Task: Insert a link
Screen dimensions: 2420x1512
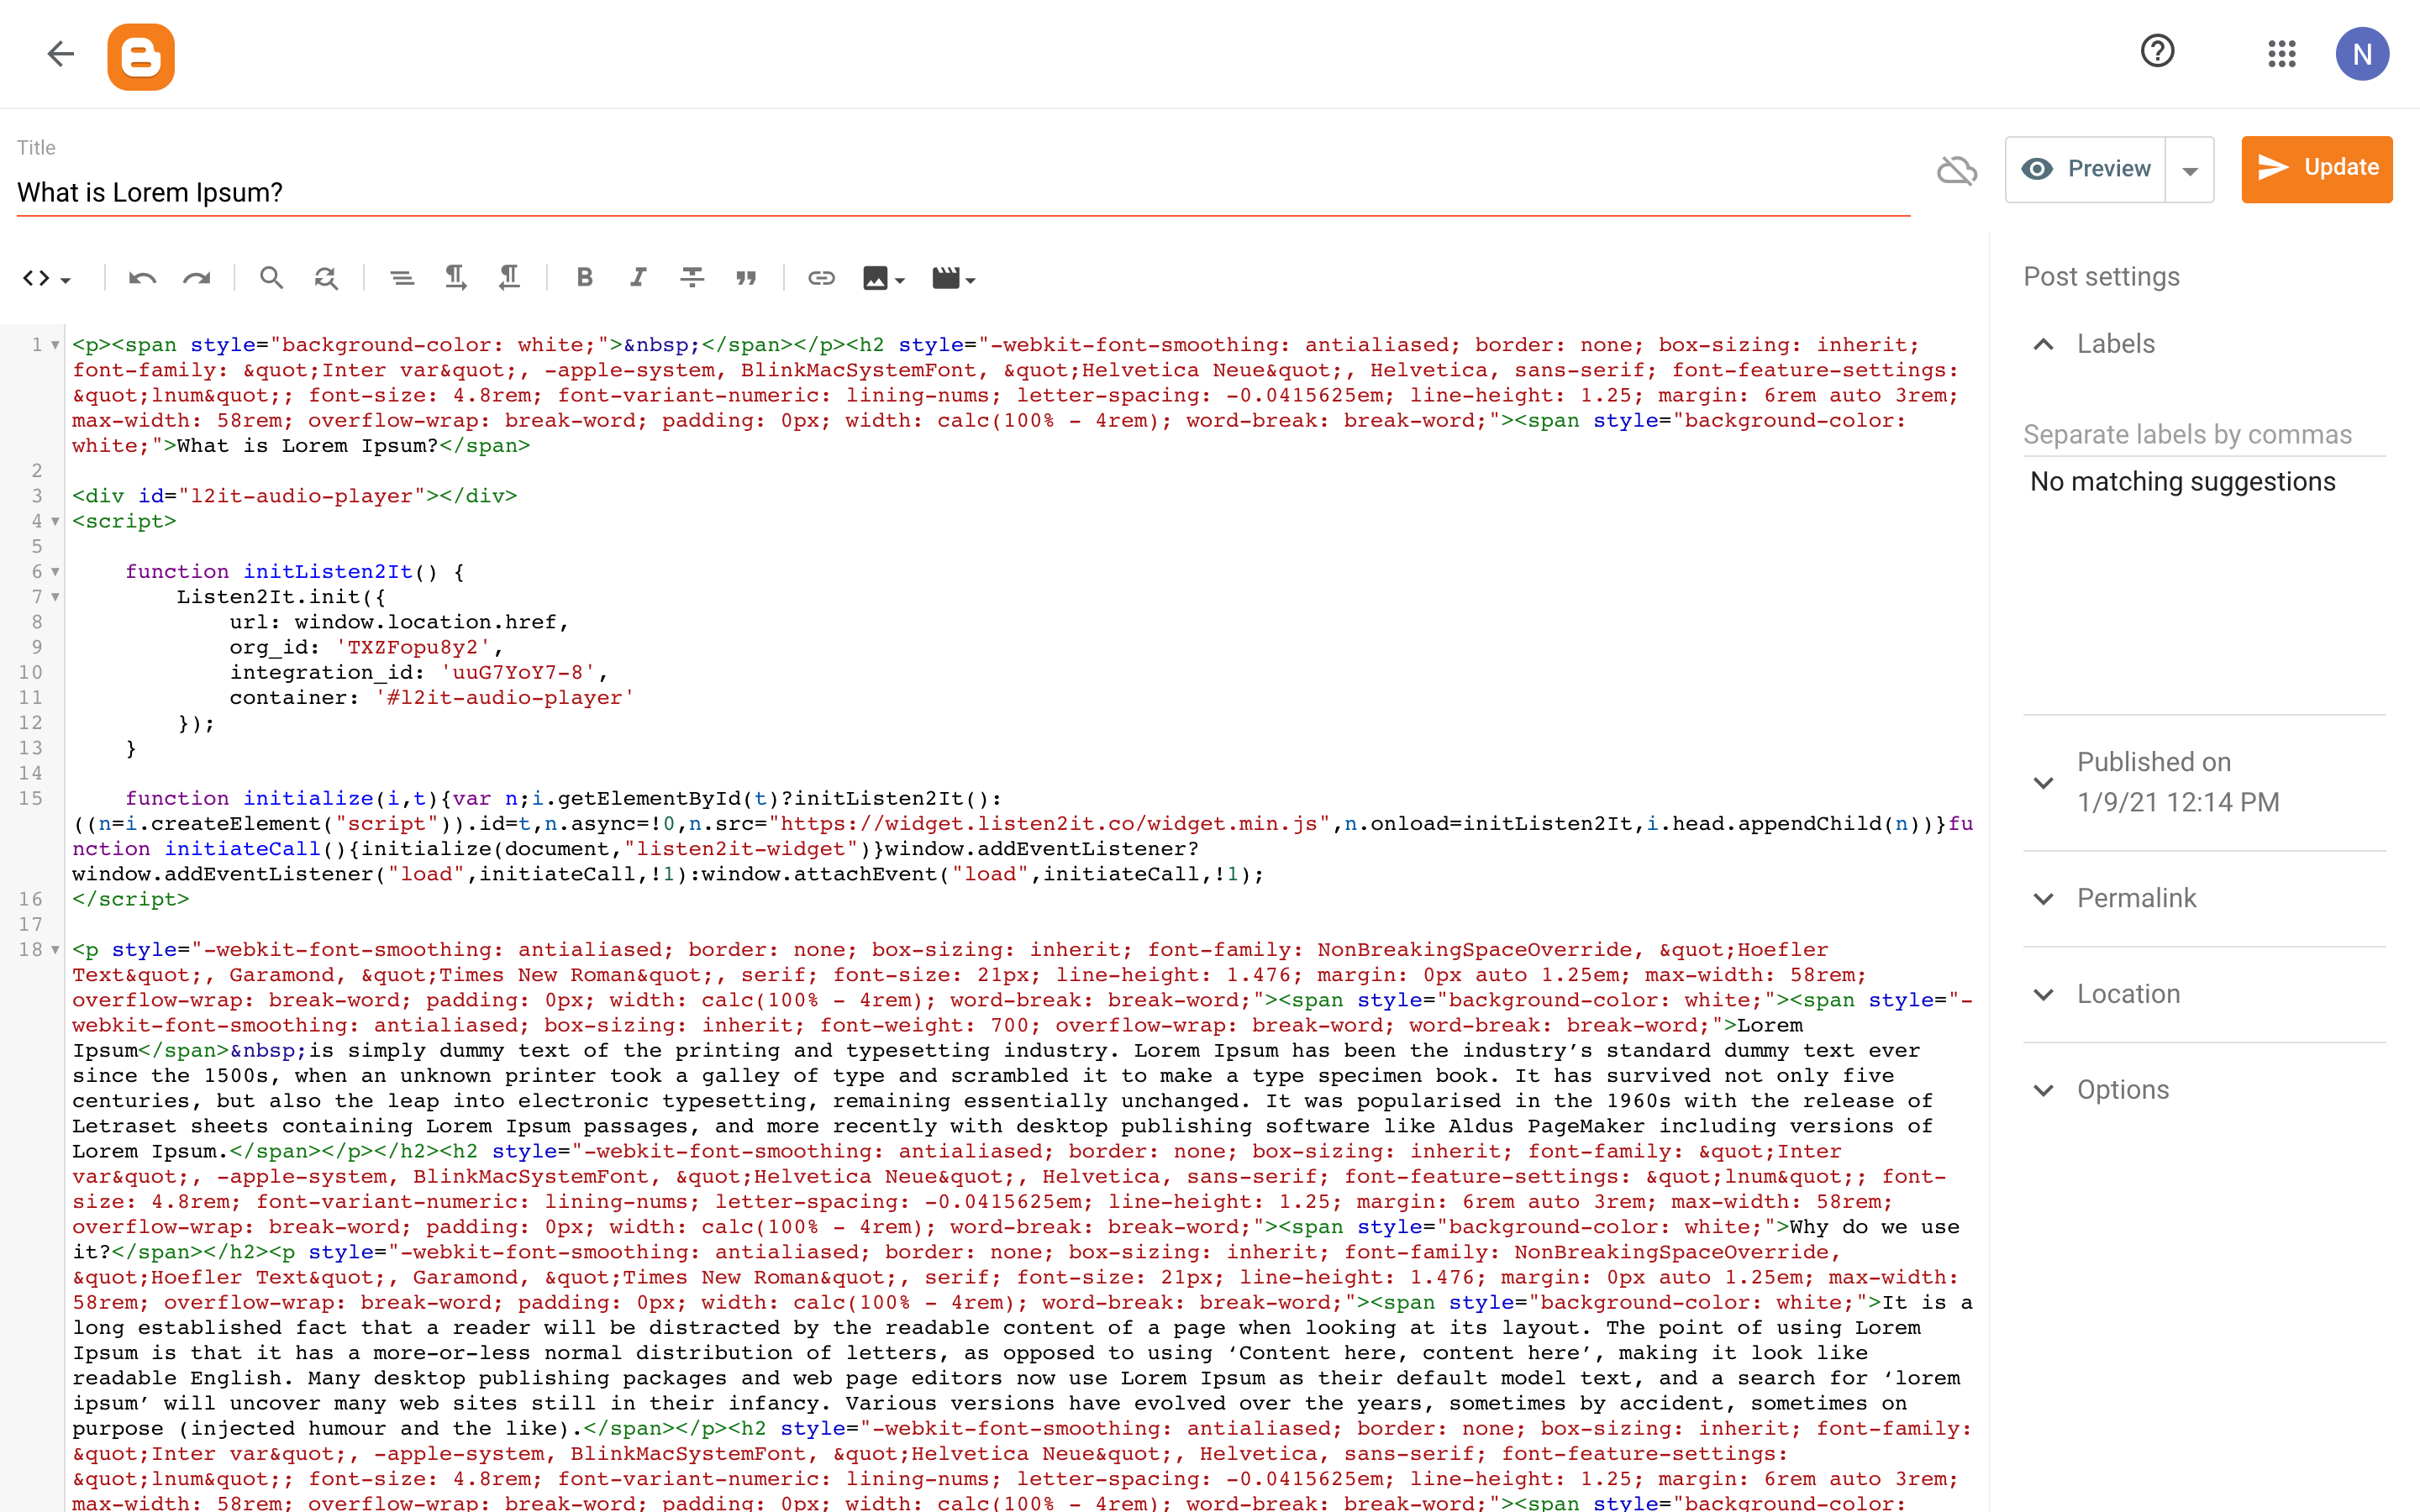Action: point(821,278)
